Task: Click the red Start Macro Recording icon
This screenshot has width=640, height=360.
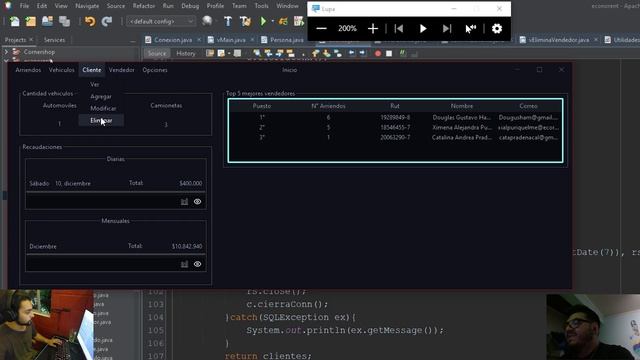Action: (378, 53)
